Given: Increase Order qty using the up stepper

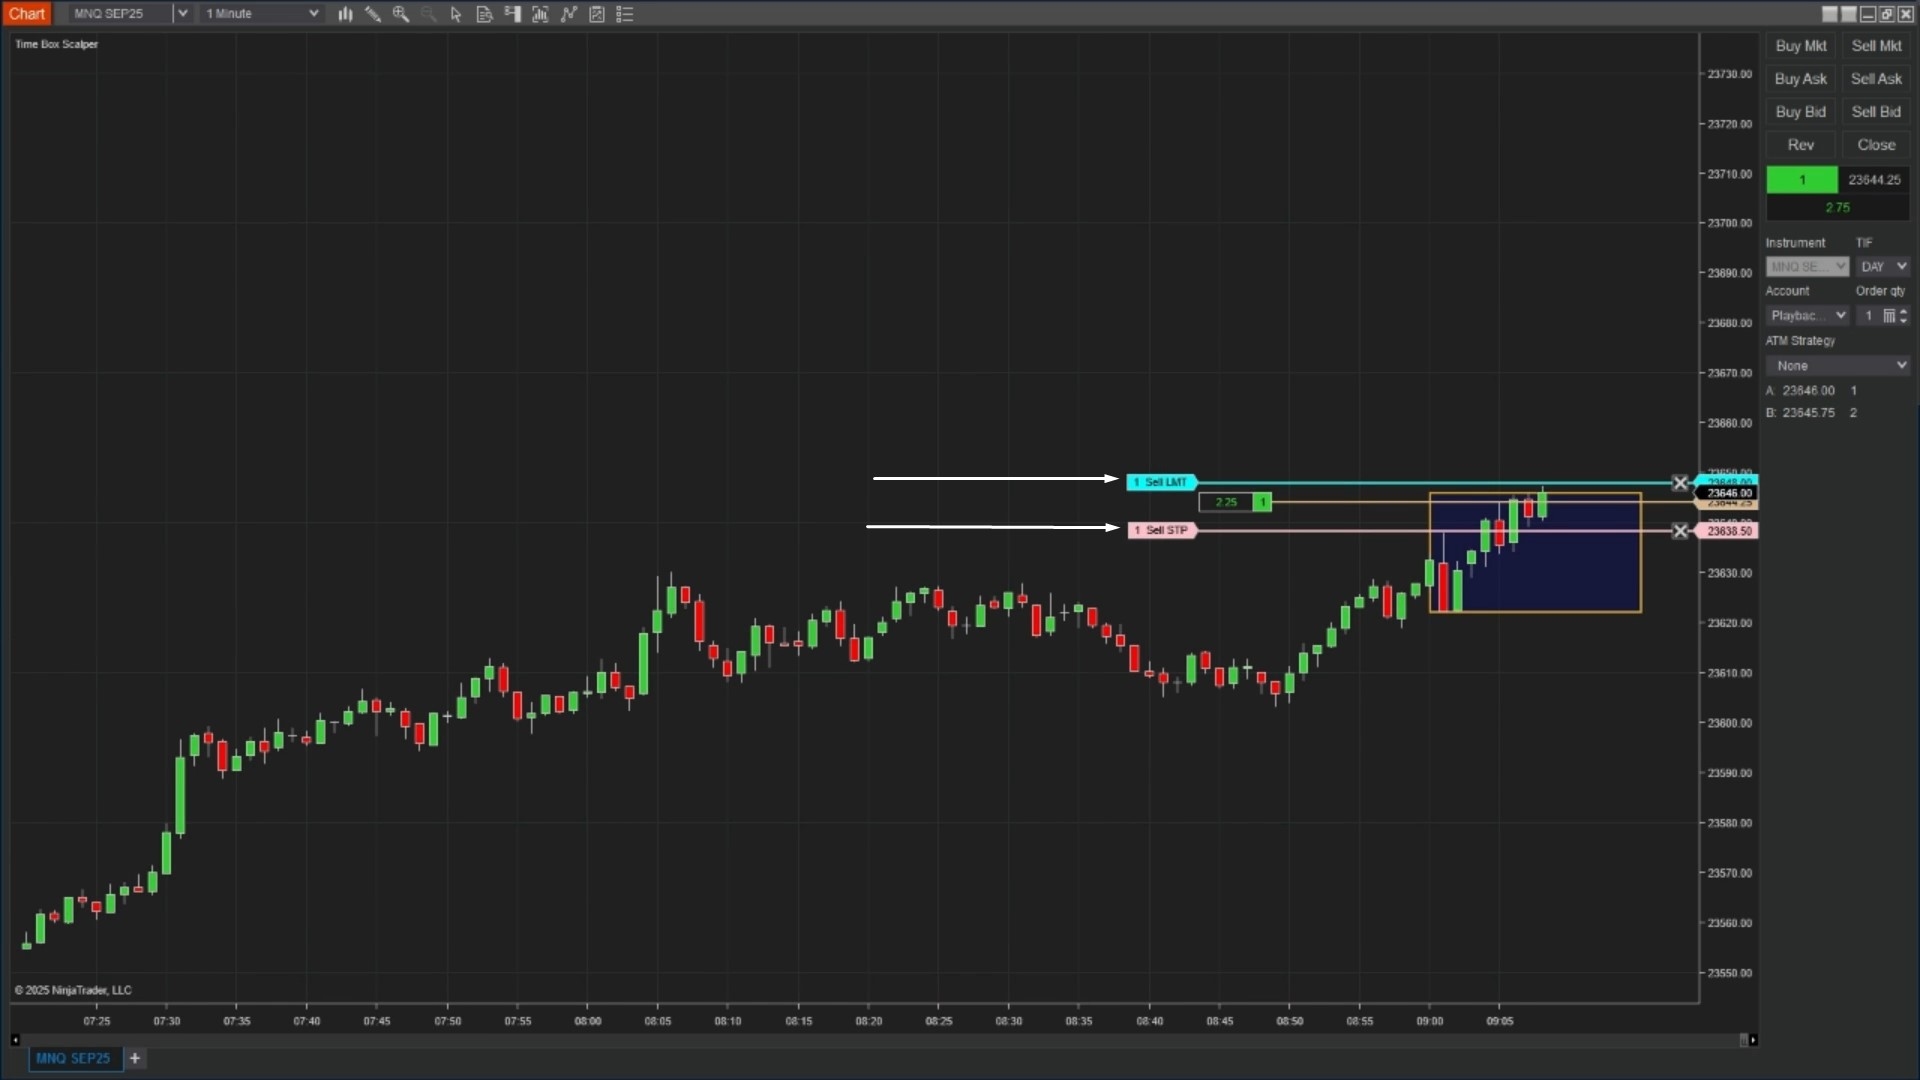Looking at the screenshot, I should click(1903, 310).
